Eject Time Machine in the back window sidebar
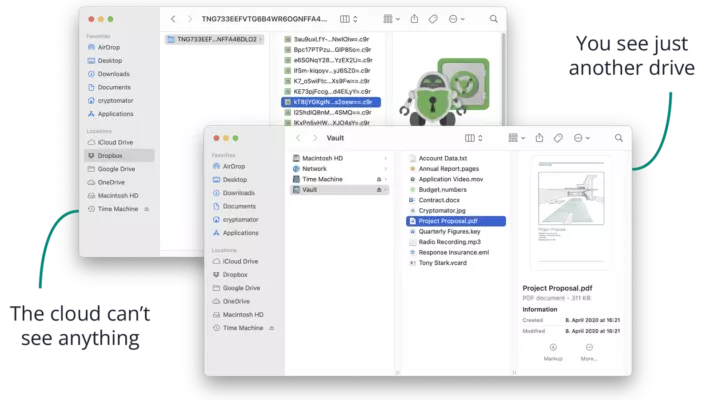The image size is (711, 400). click(x=146, y=209)
